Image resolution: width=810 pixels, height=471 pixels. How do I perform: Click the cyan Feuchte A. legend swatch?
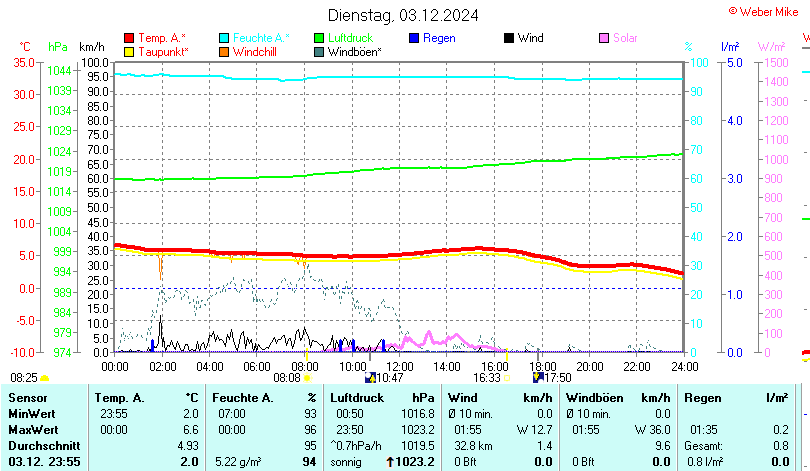pyautogui.click(x=224, y=38)
